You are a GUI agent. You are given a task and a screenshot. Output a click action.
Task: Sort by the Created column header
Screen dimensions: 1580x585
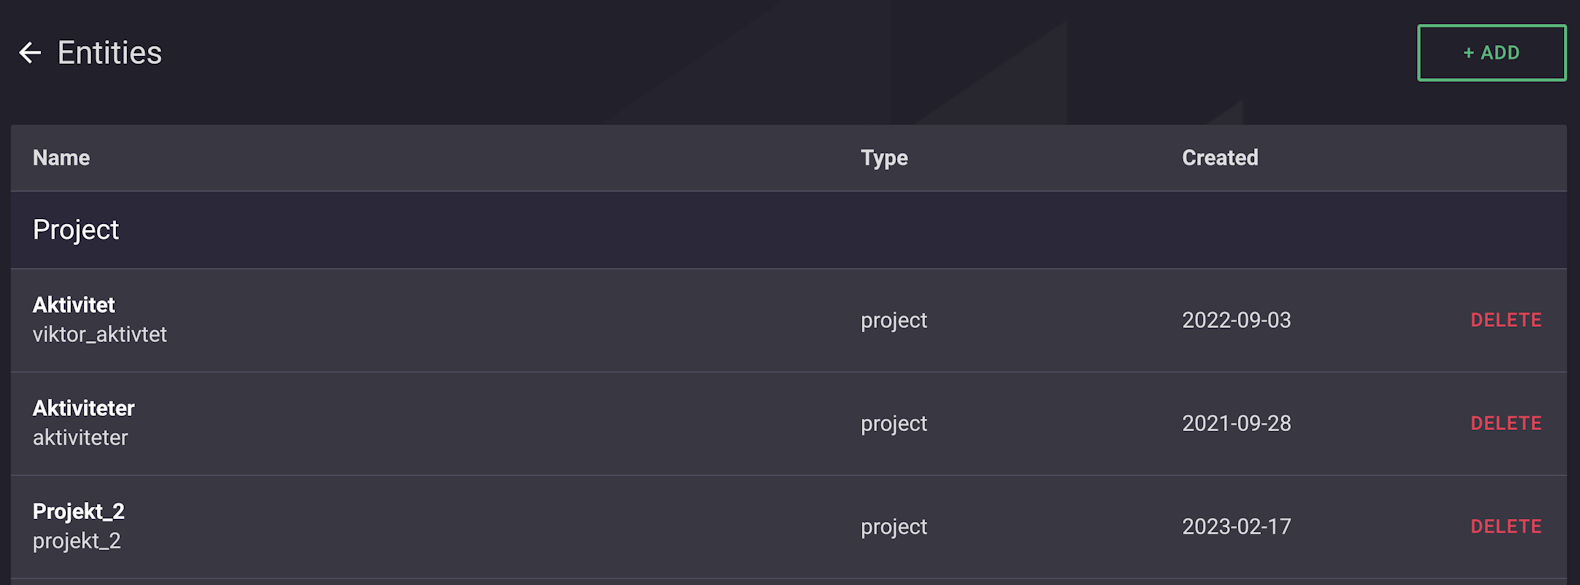[x=1219, y=158]
